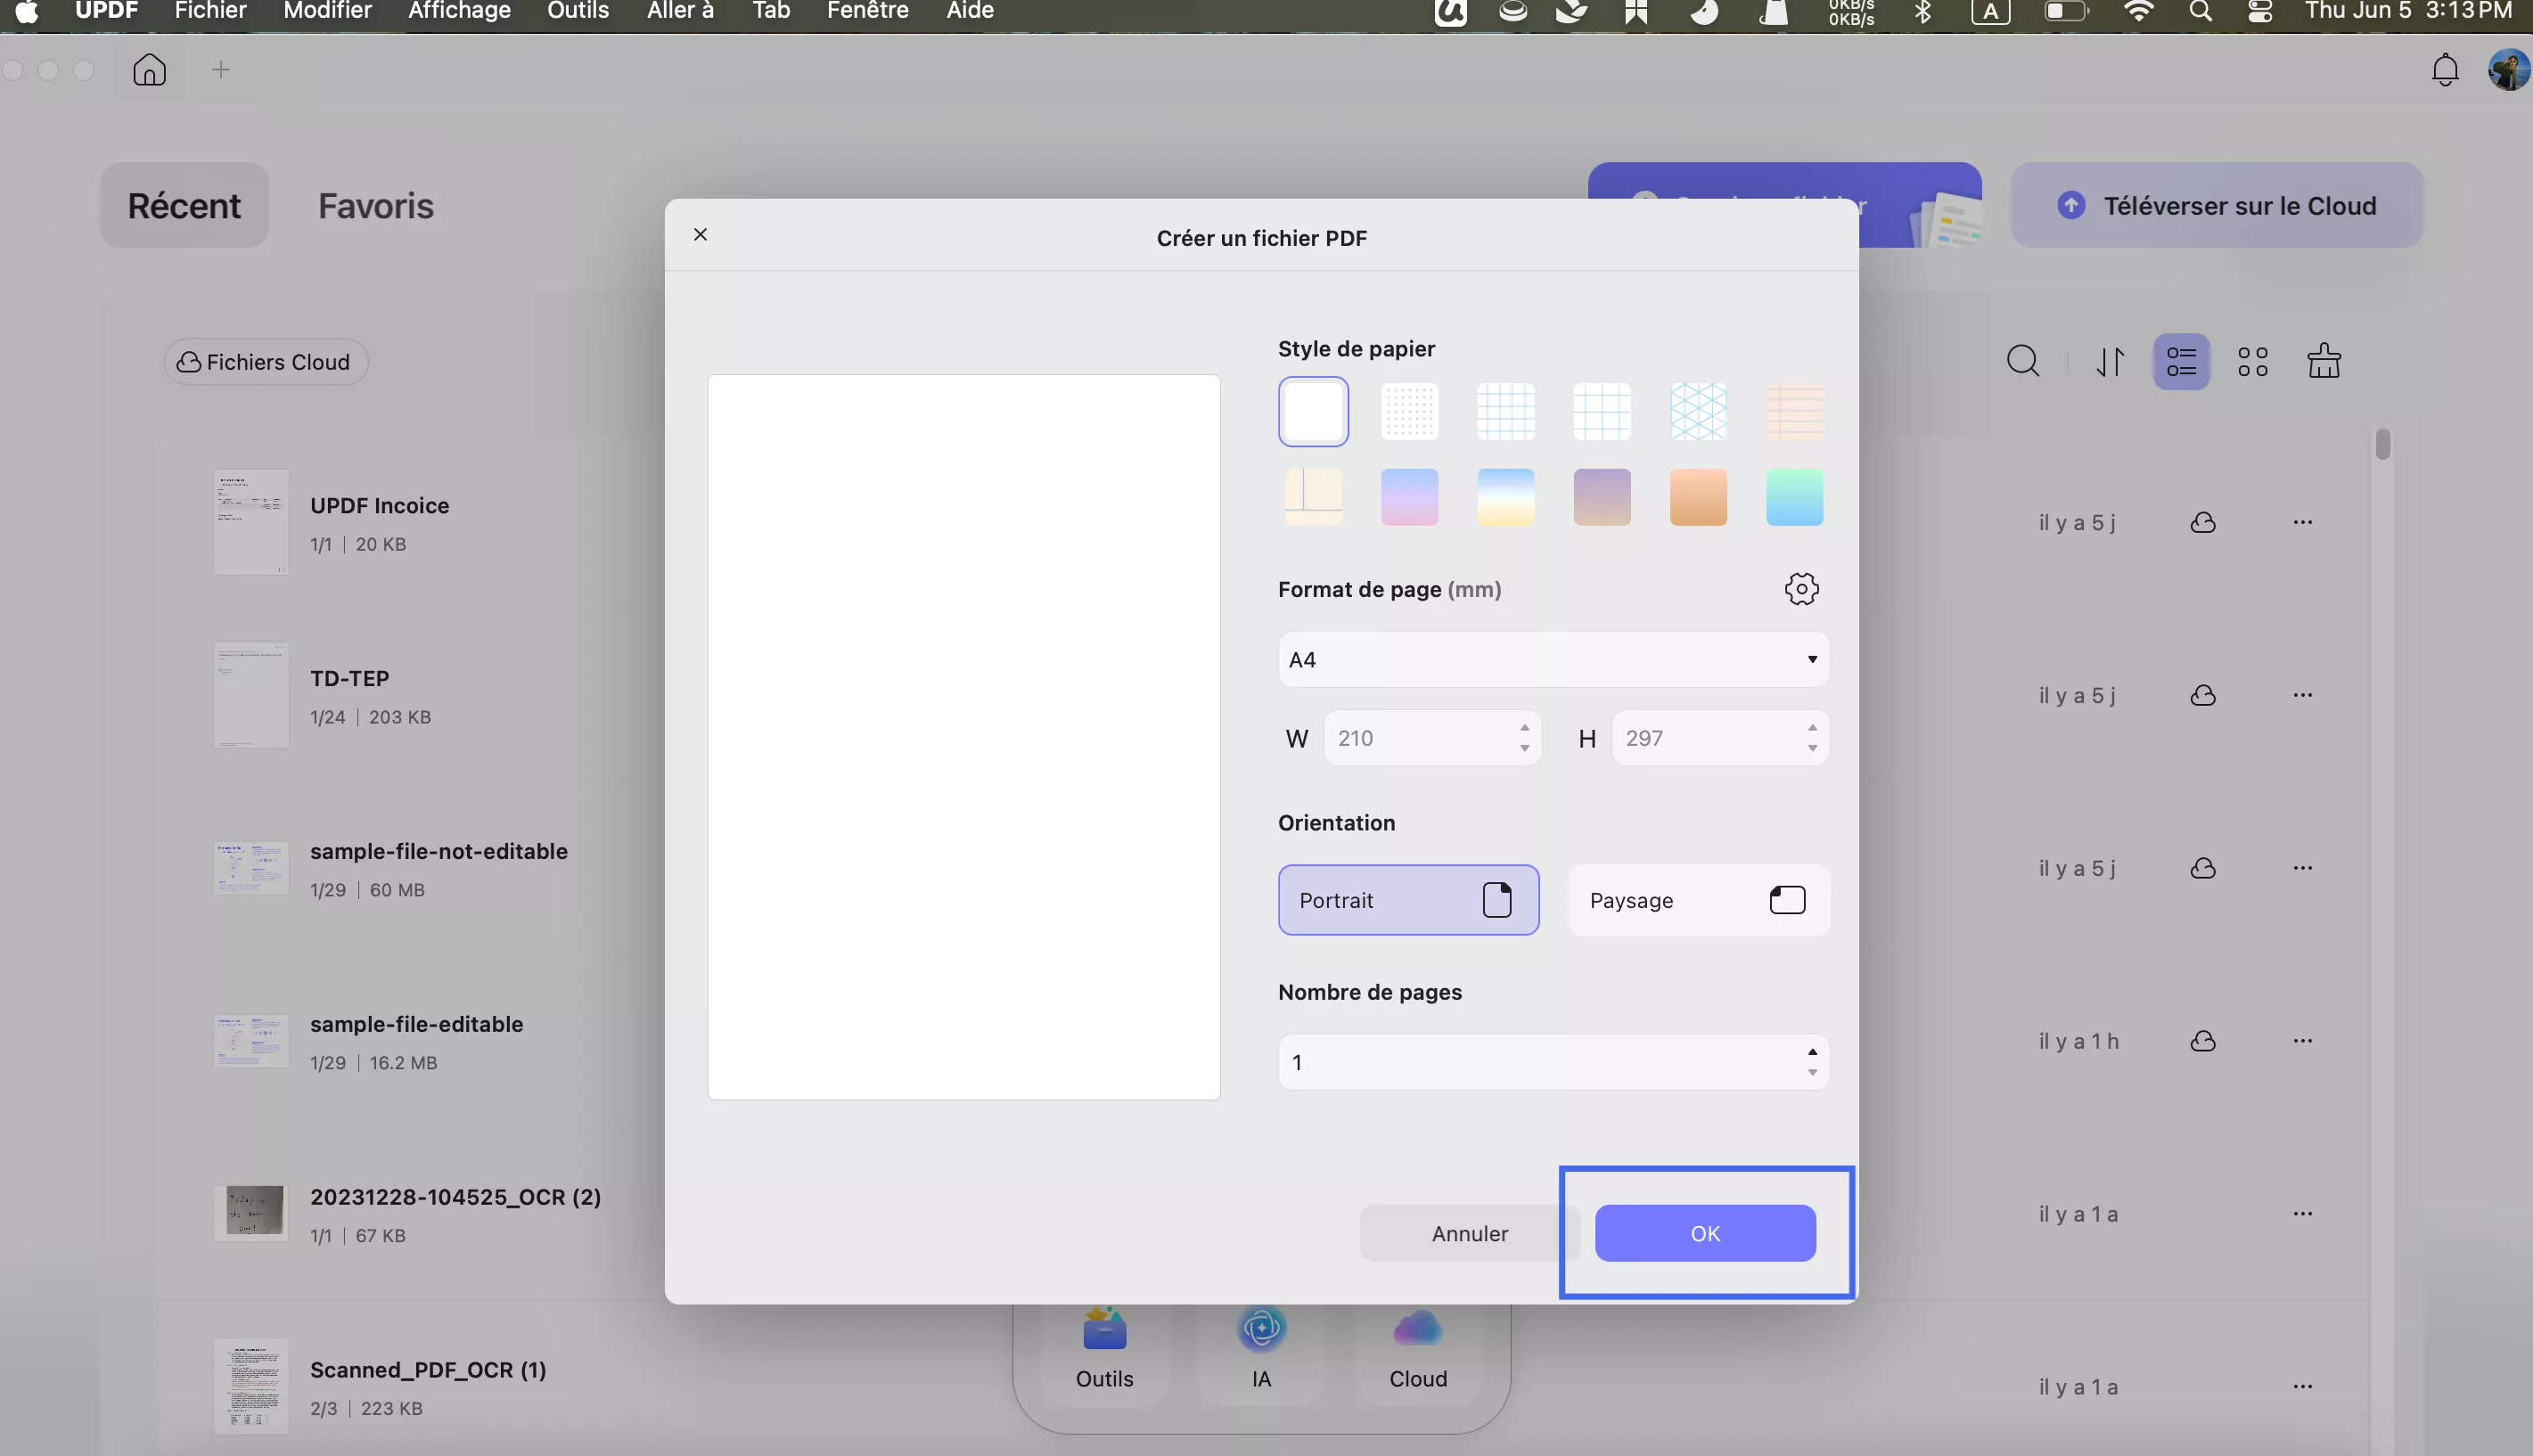Viewport: 2533px width, 1456px height.
Task: Open the Fichier menu
Action: pos(210,11)
